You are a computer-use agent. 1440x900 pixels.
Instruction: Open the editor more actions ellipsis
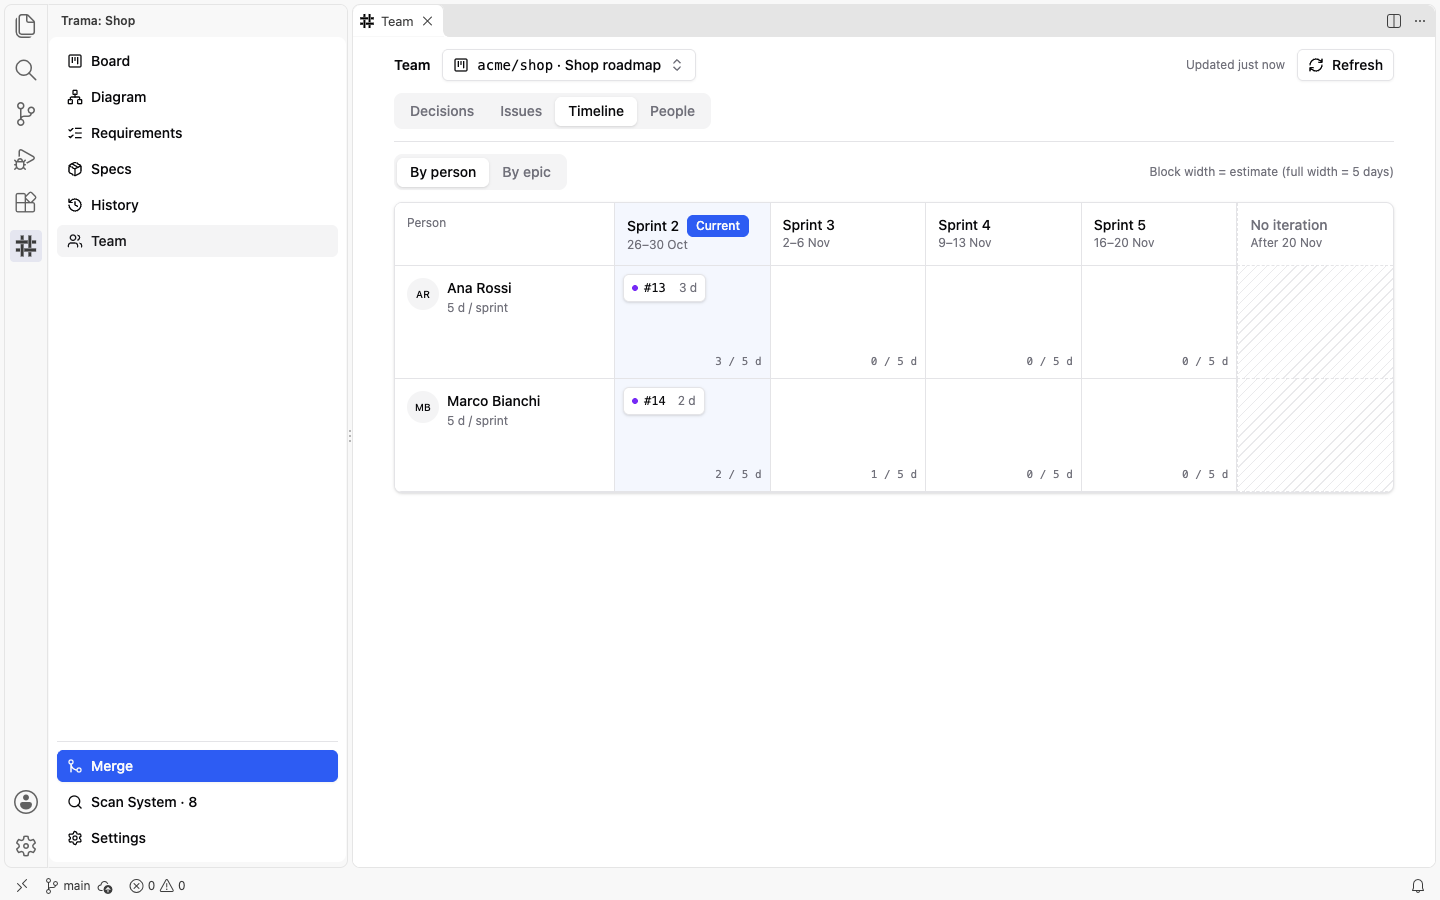(x=1420, y=21)
